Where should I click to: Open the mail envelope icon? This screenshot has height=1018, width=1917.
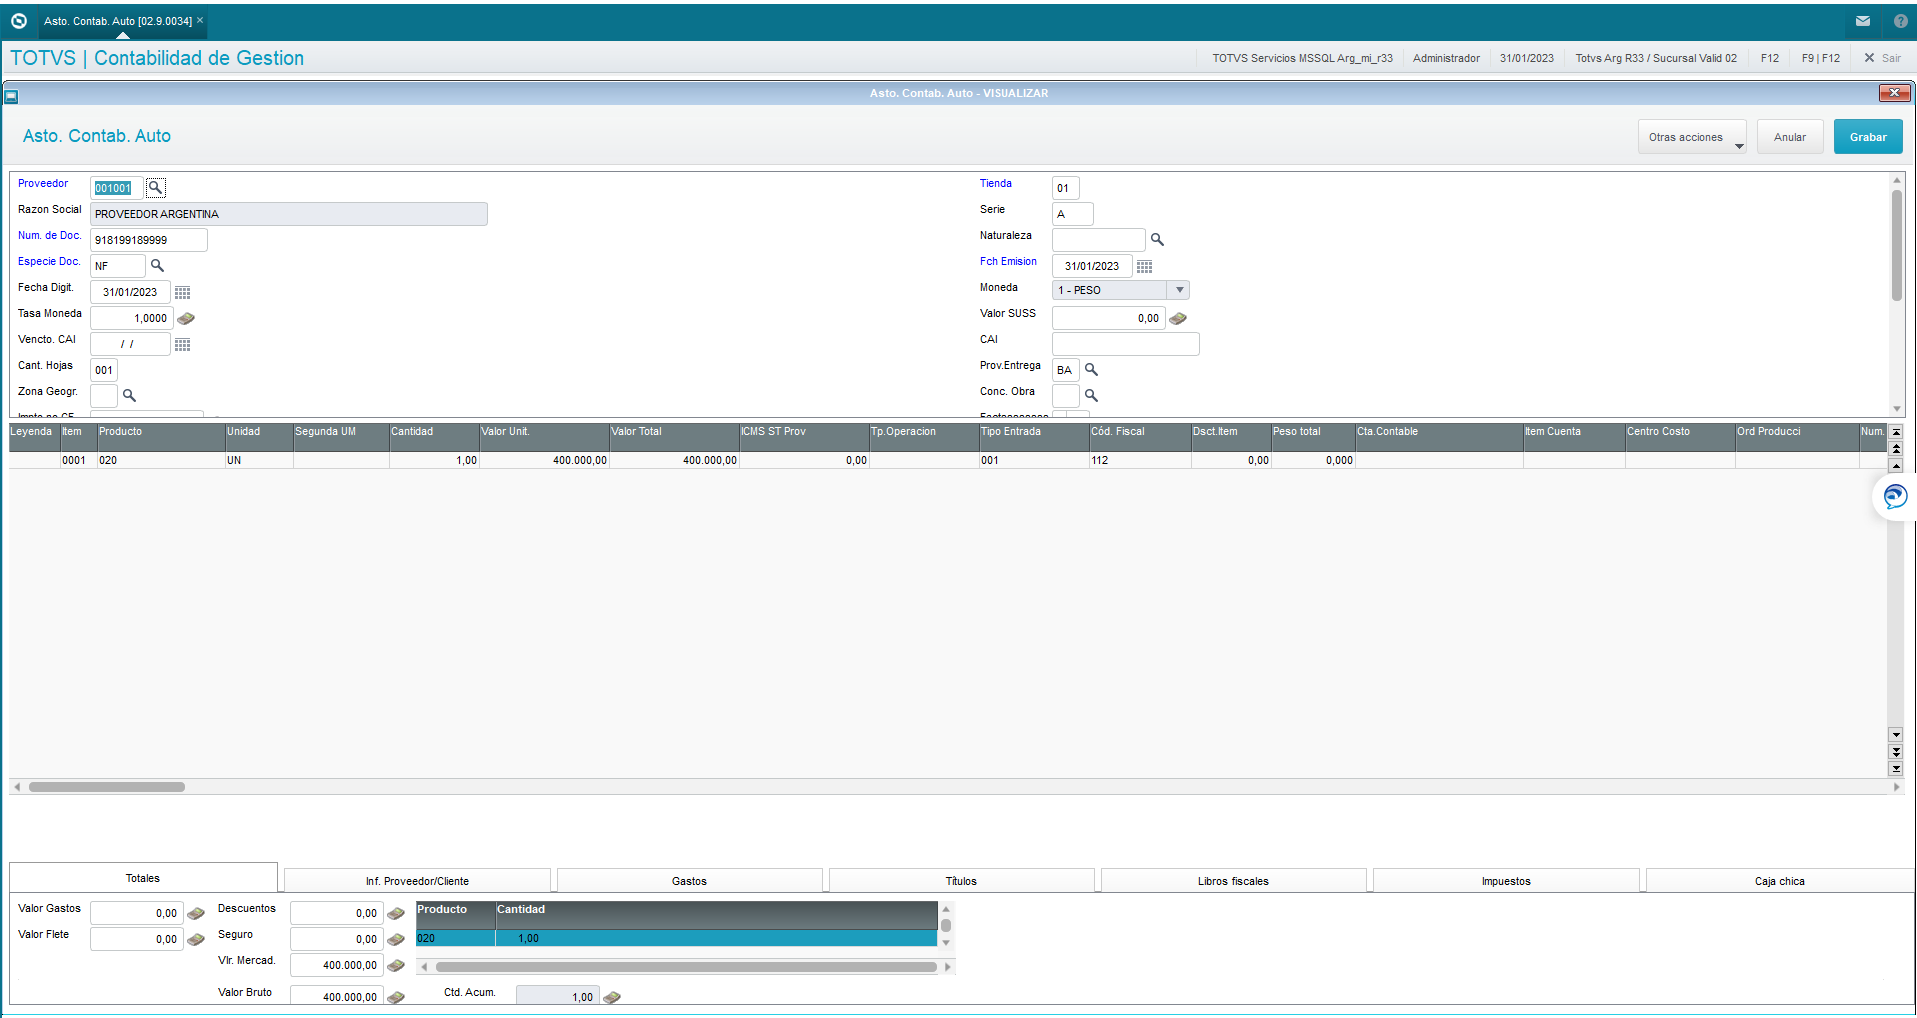(x=1863, y=21)
